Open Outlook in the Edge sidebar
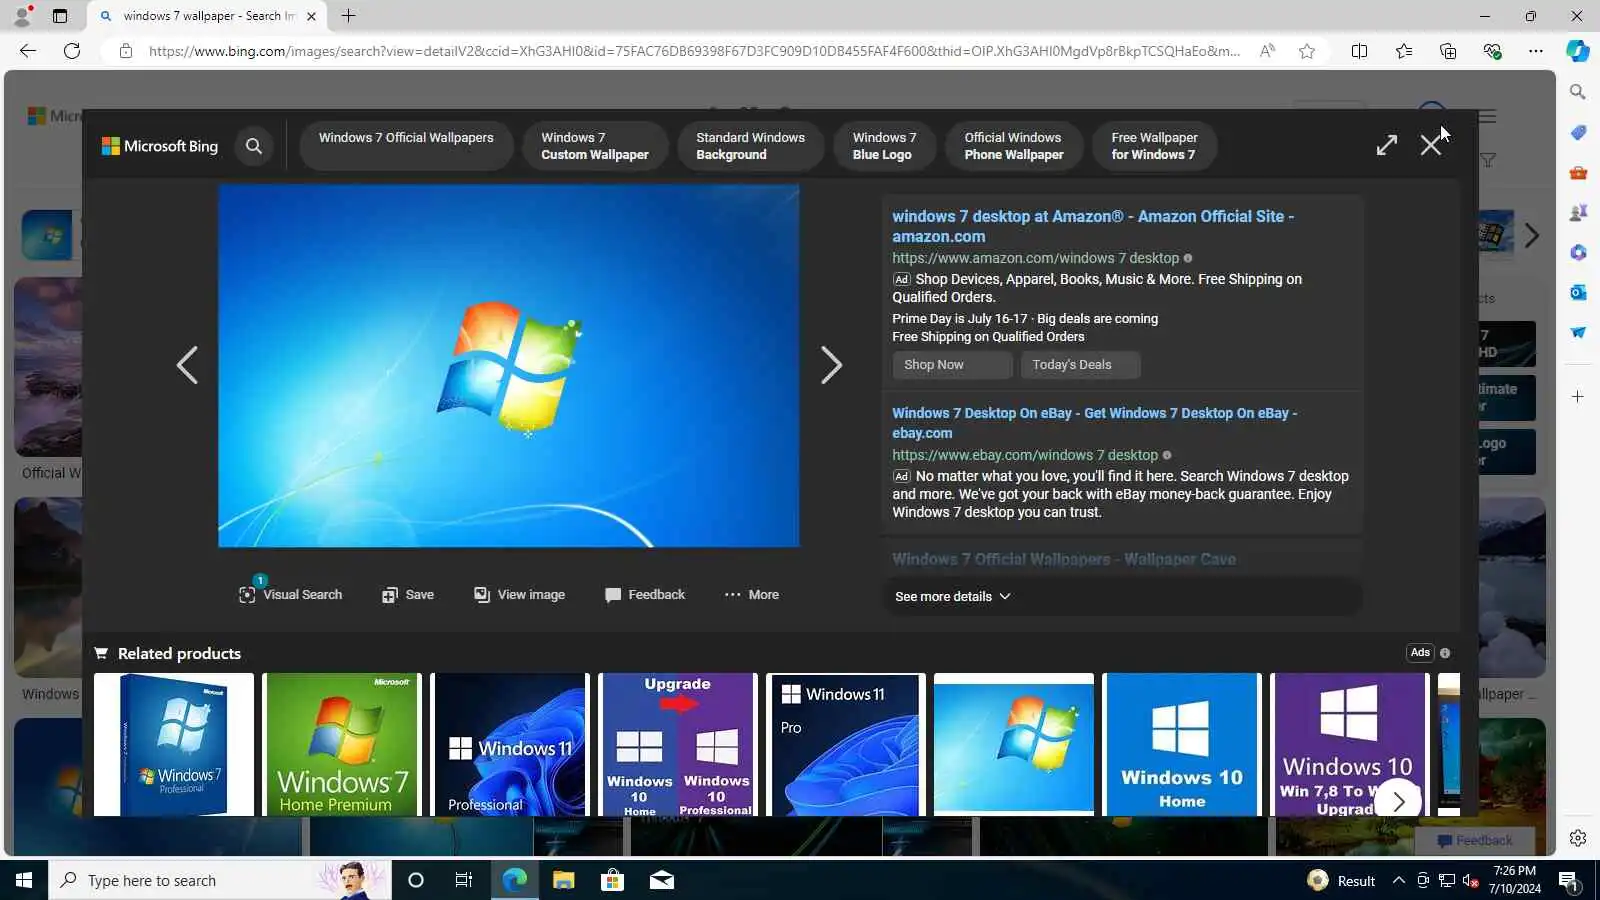 click(x=1578, y=292)
